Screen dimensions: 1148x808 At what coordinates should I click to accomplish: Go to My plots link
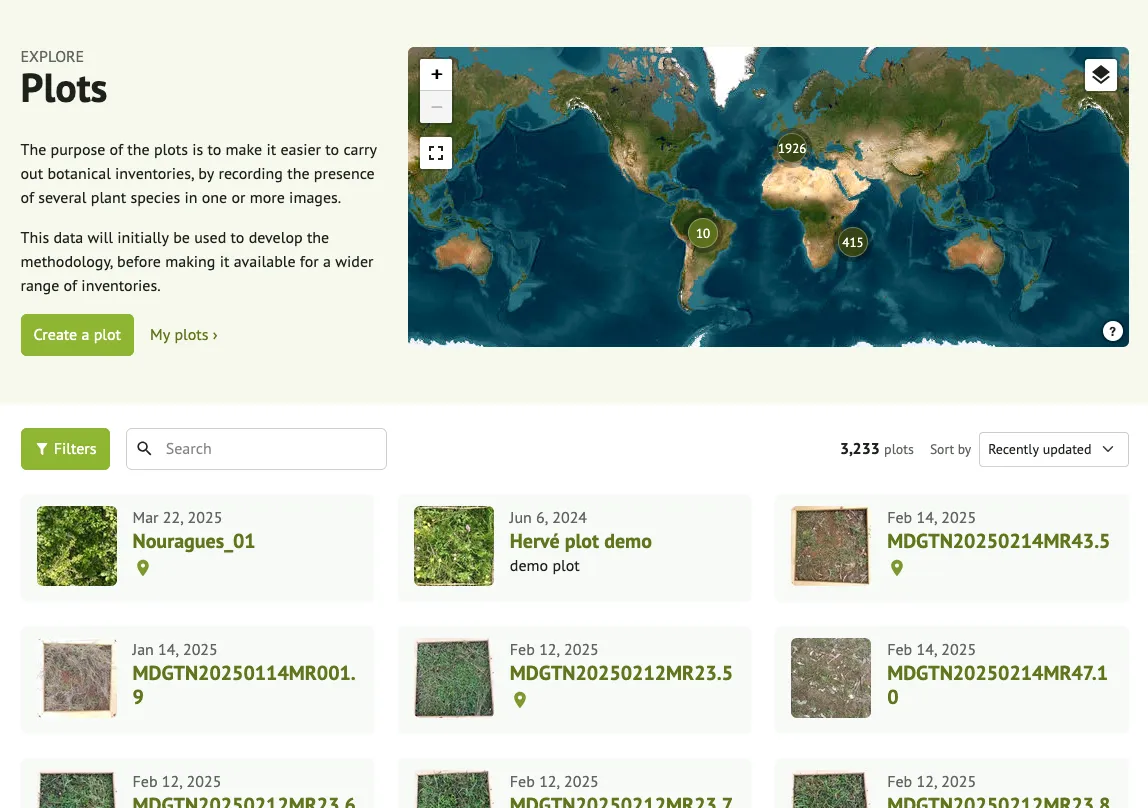[x=183, y=335]
